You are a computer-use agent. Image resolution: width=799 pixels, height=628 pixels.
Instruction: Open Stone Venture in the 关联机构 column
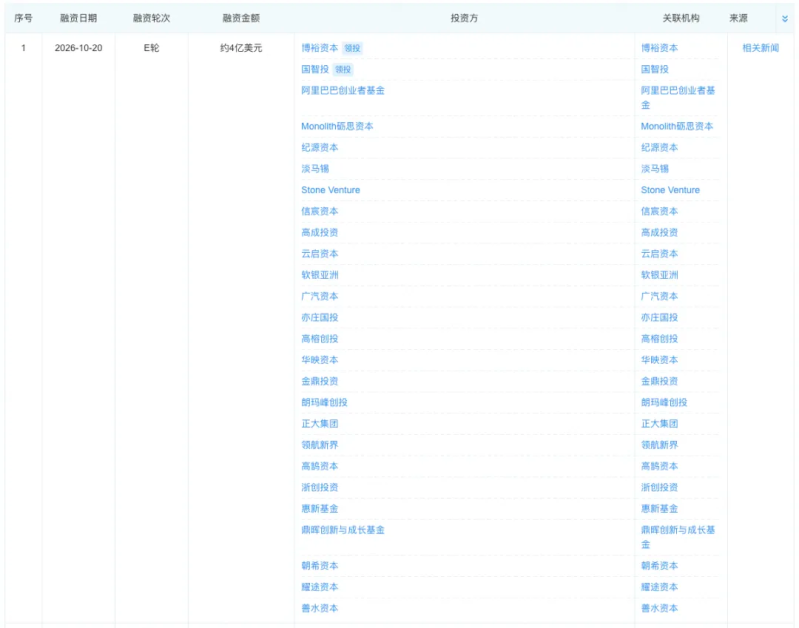click(x=670, y=190)
